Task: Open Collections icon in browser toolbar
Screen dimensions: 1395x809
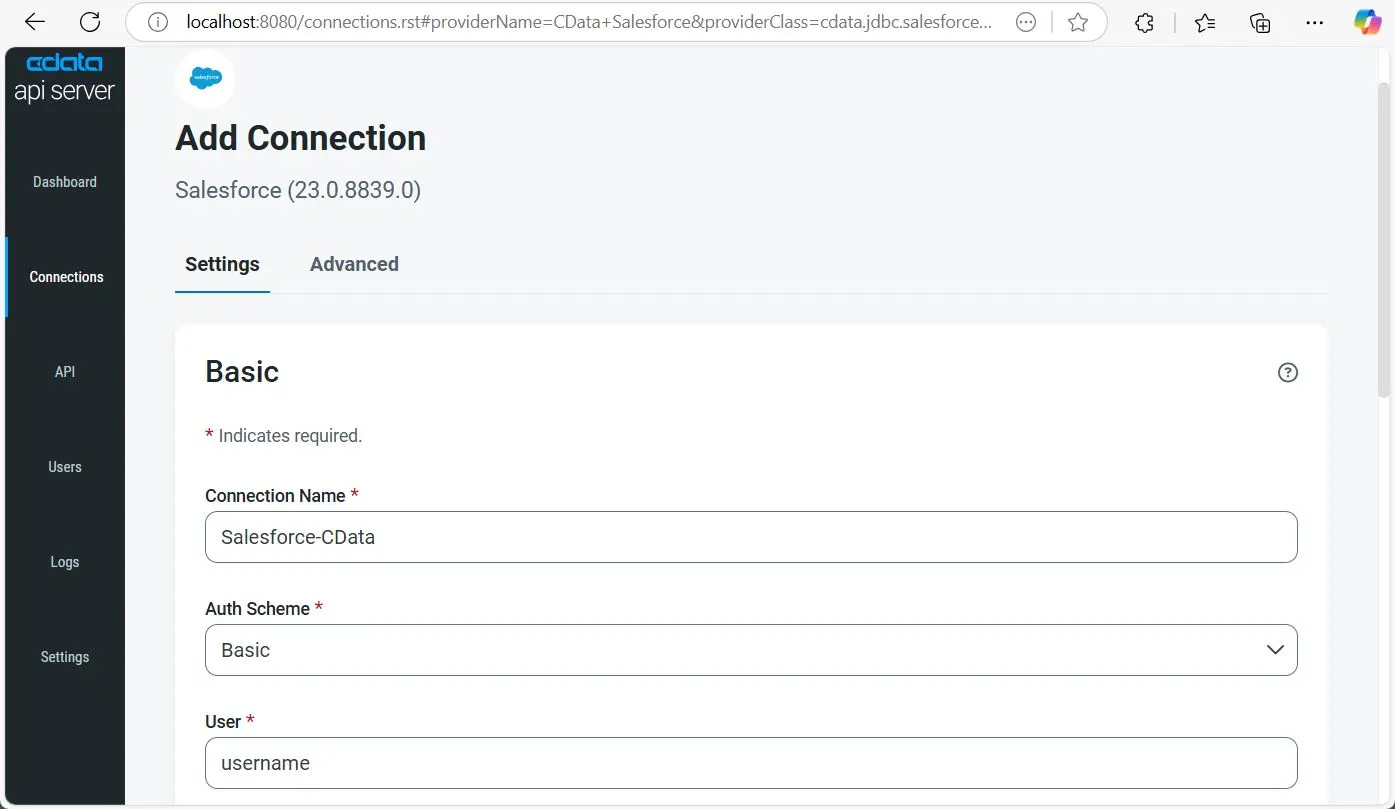Action: (1260, 23)
